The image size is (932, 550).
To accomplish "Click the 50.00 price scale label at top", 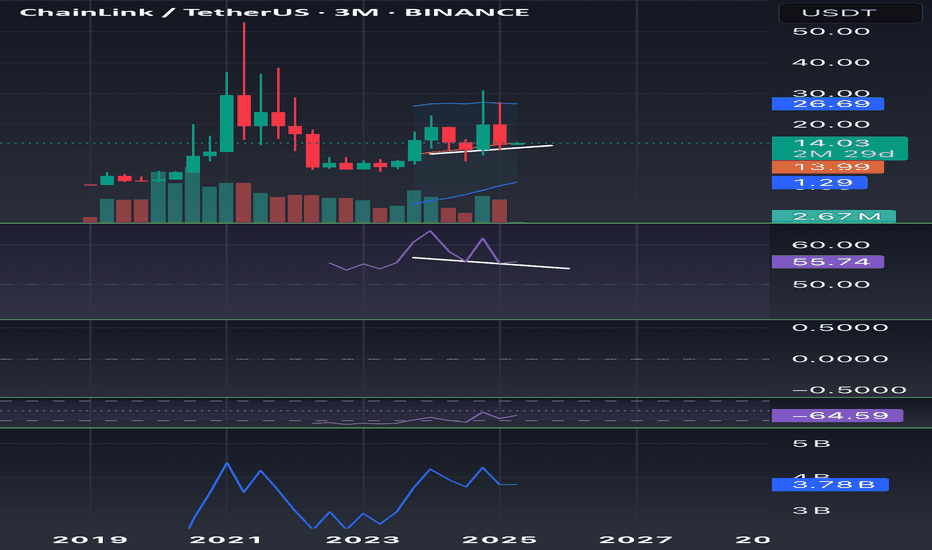I will [831, 32].
